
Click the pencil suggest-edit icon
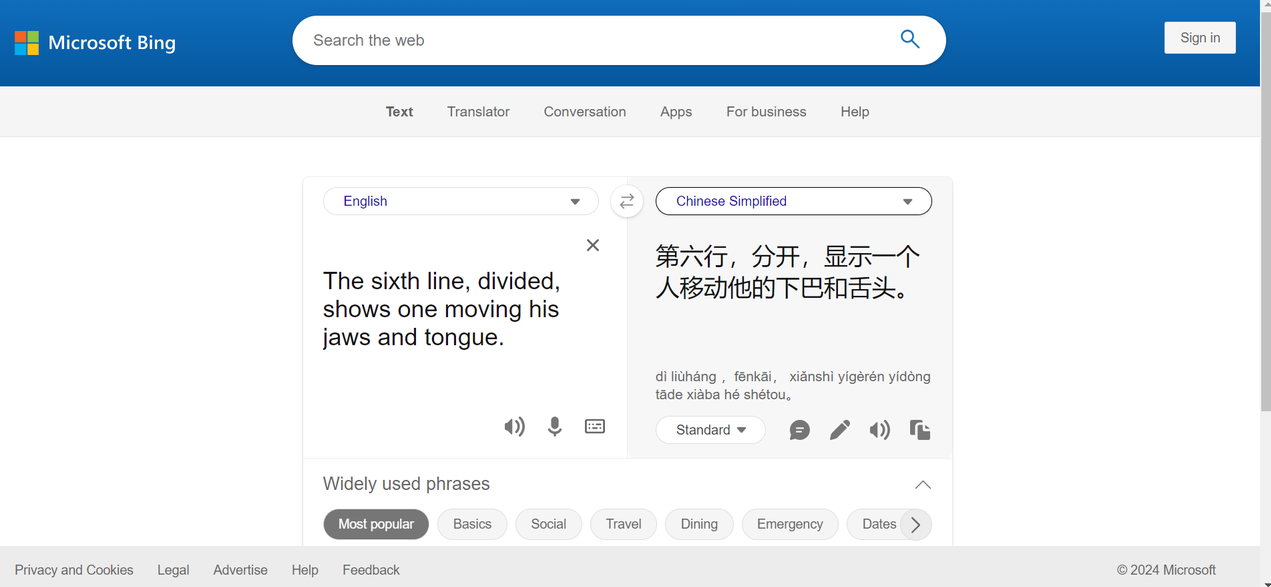click(840, 430)
